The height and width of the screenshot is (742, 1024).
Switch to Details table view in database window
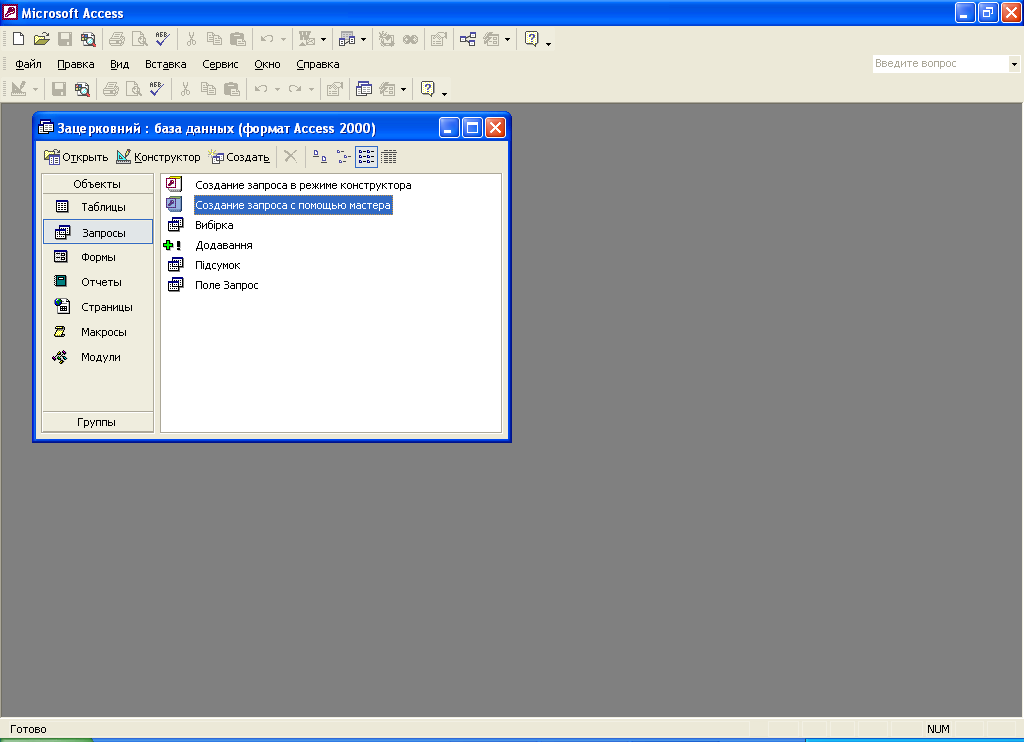(389, 157)
